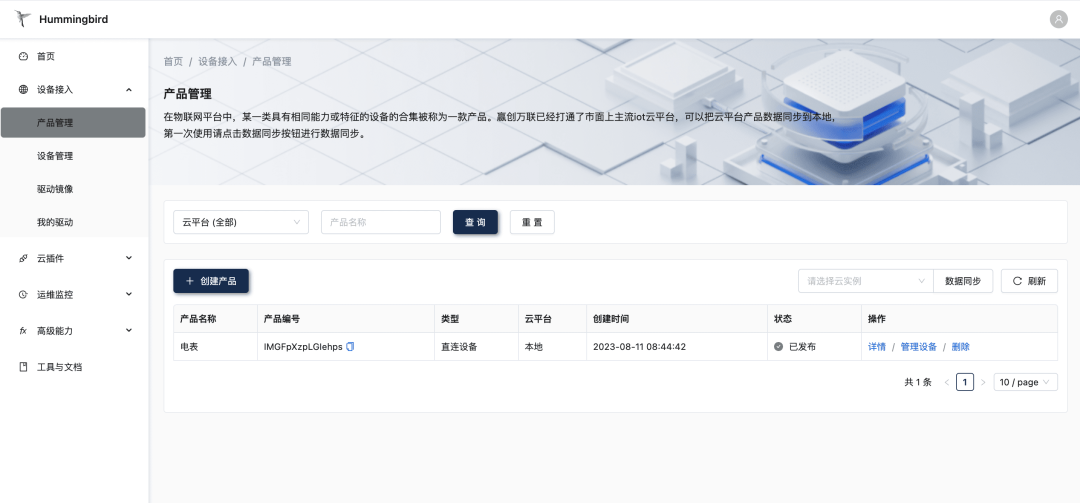Open 驱动镜像 in the sidebar
The height and width of the screenshot is (503, 1080).
point(55,189)
